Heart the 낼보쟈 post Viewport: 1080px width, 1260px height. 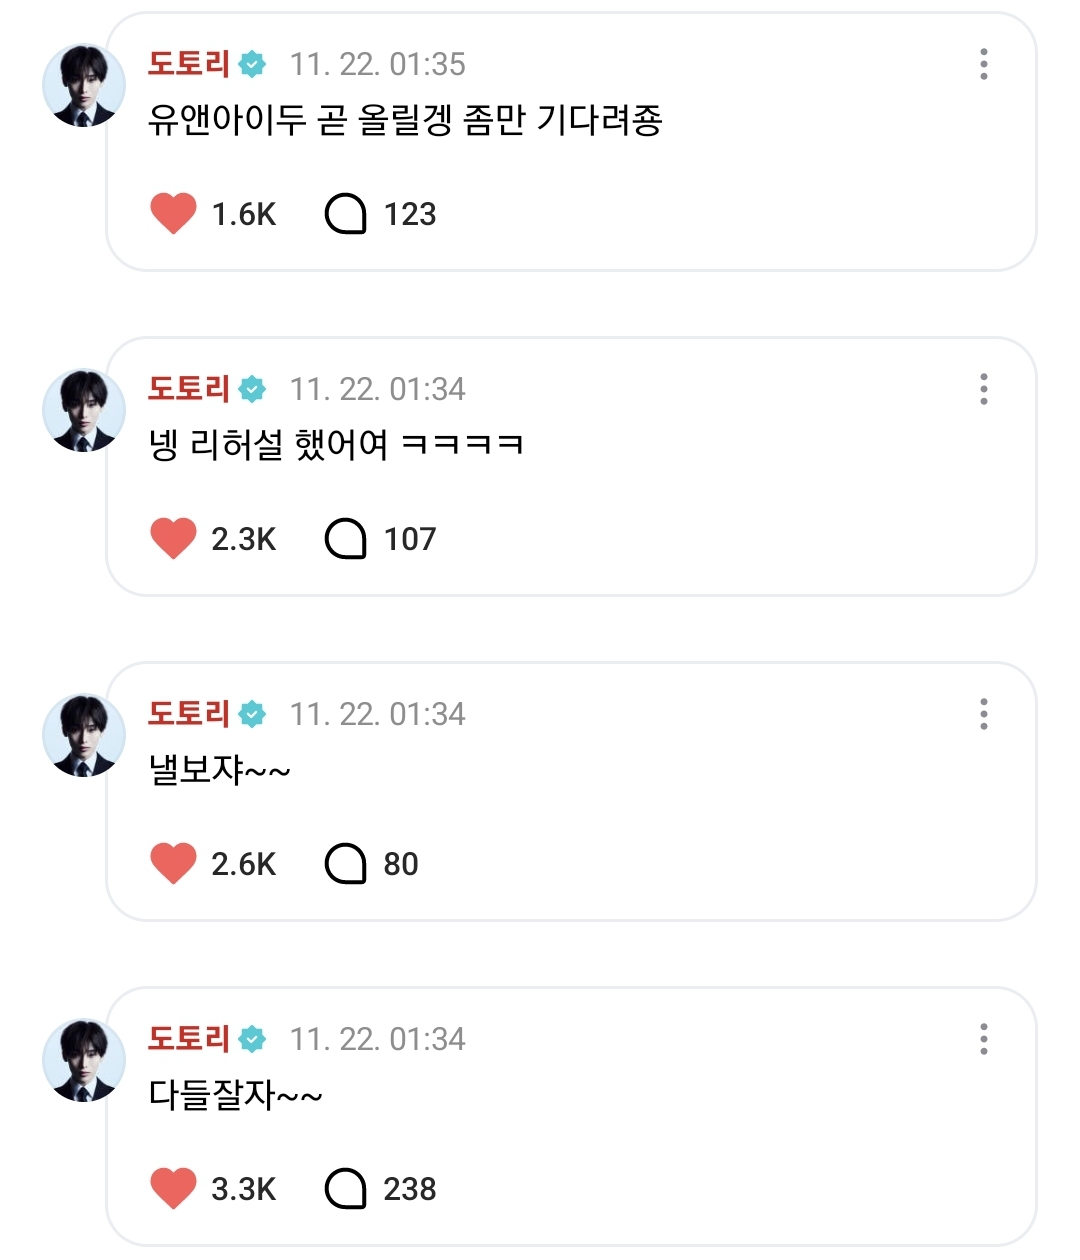[173, 864]
